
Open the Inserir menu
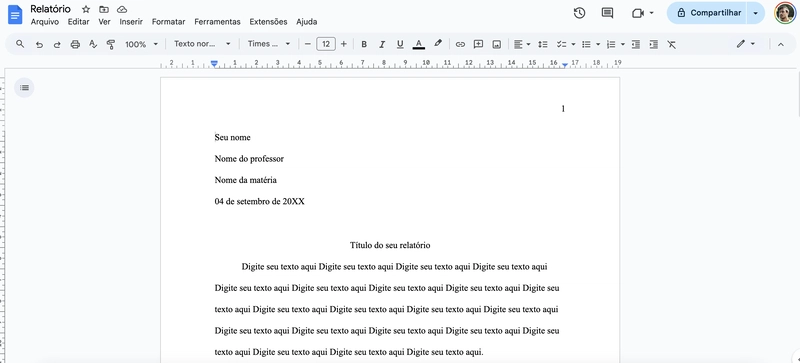pyautogui.click(x=131, y=22)
